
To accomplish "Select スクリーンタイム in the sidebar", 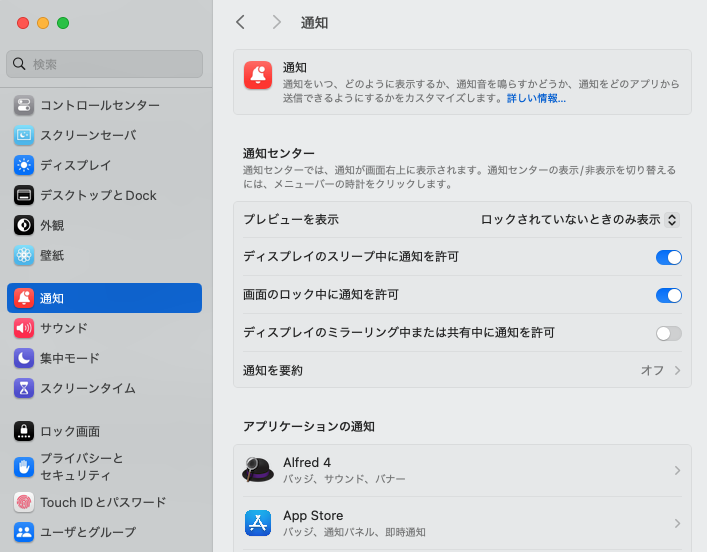I will click(x=87, y=388).
